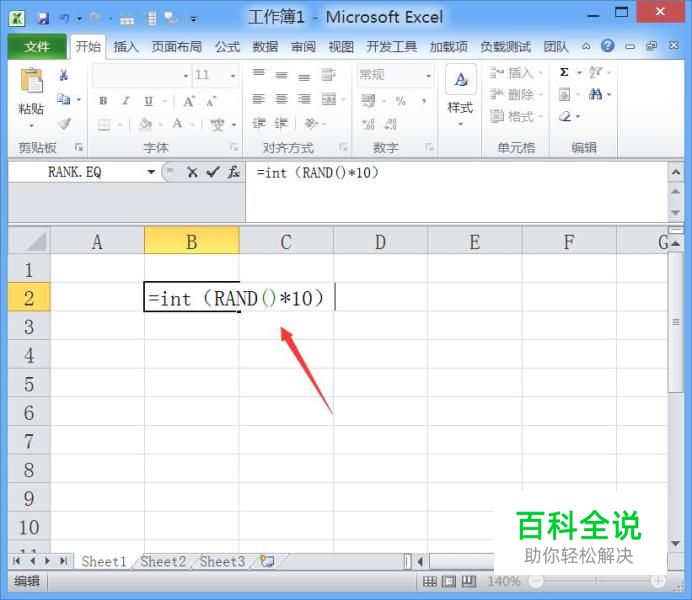The width and height of the screenshot is (692, 600).
Task: Open the 样式 styles gallery
Action: coord(460,95)
